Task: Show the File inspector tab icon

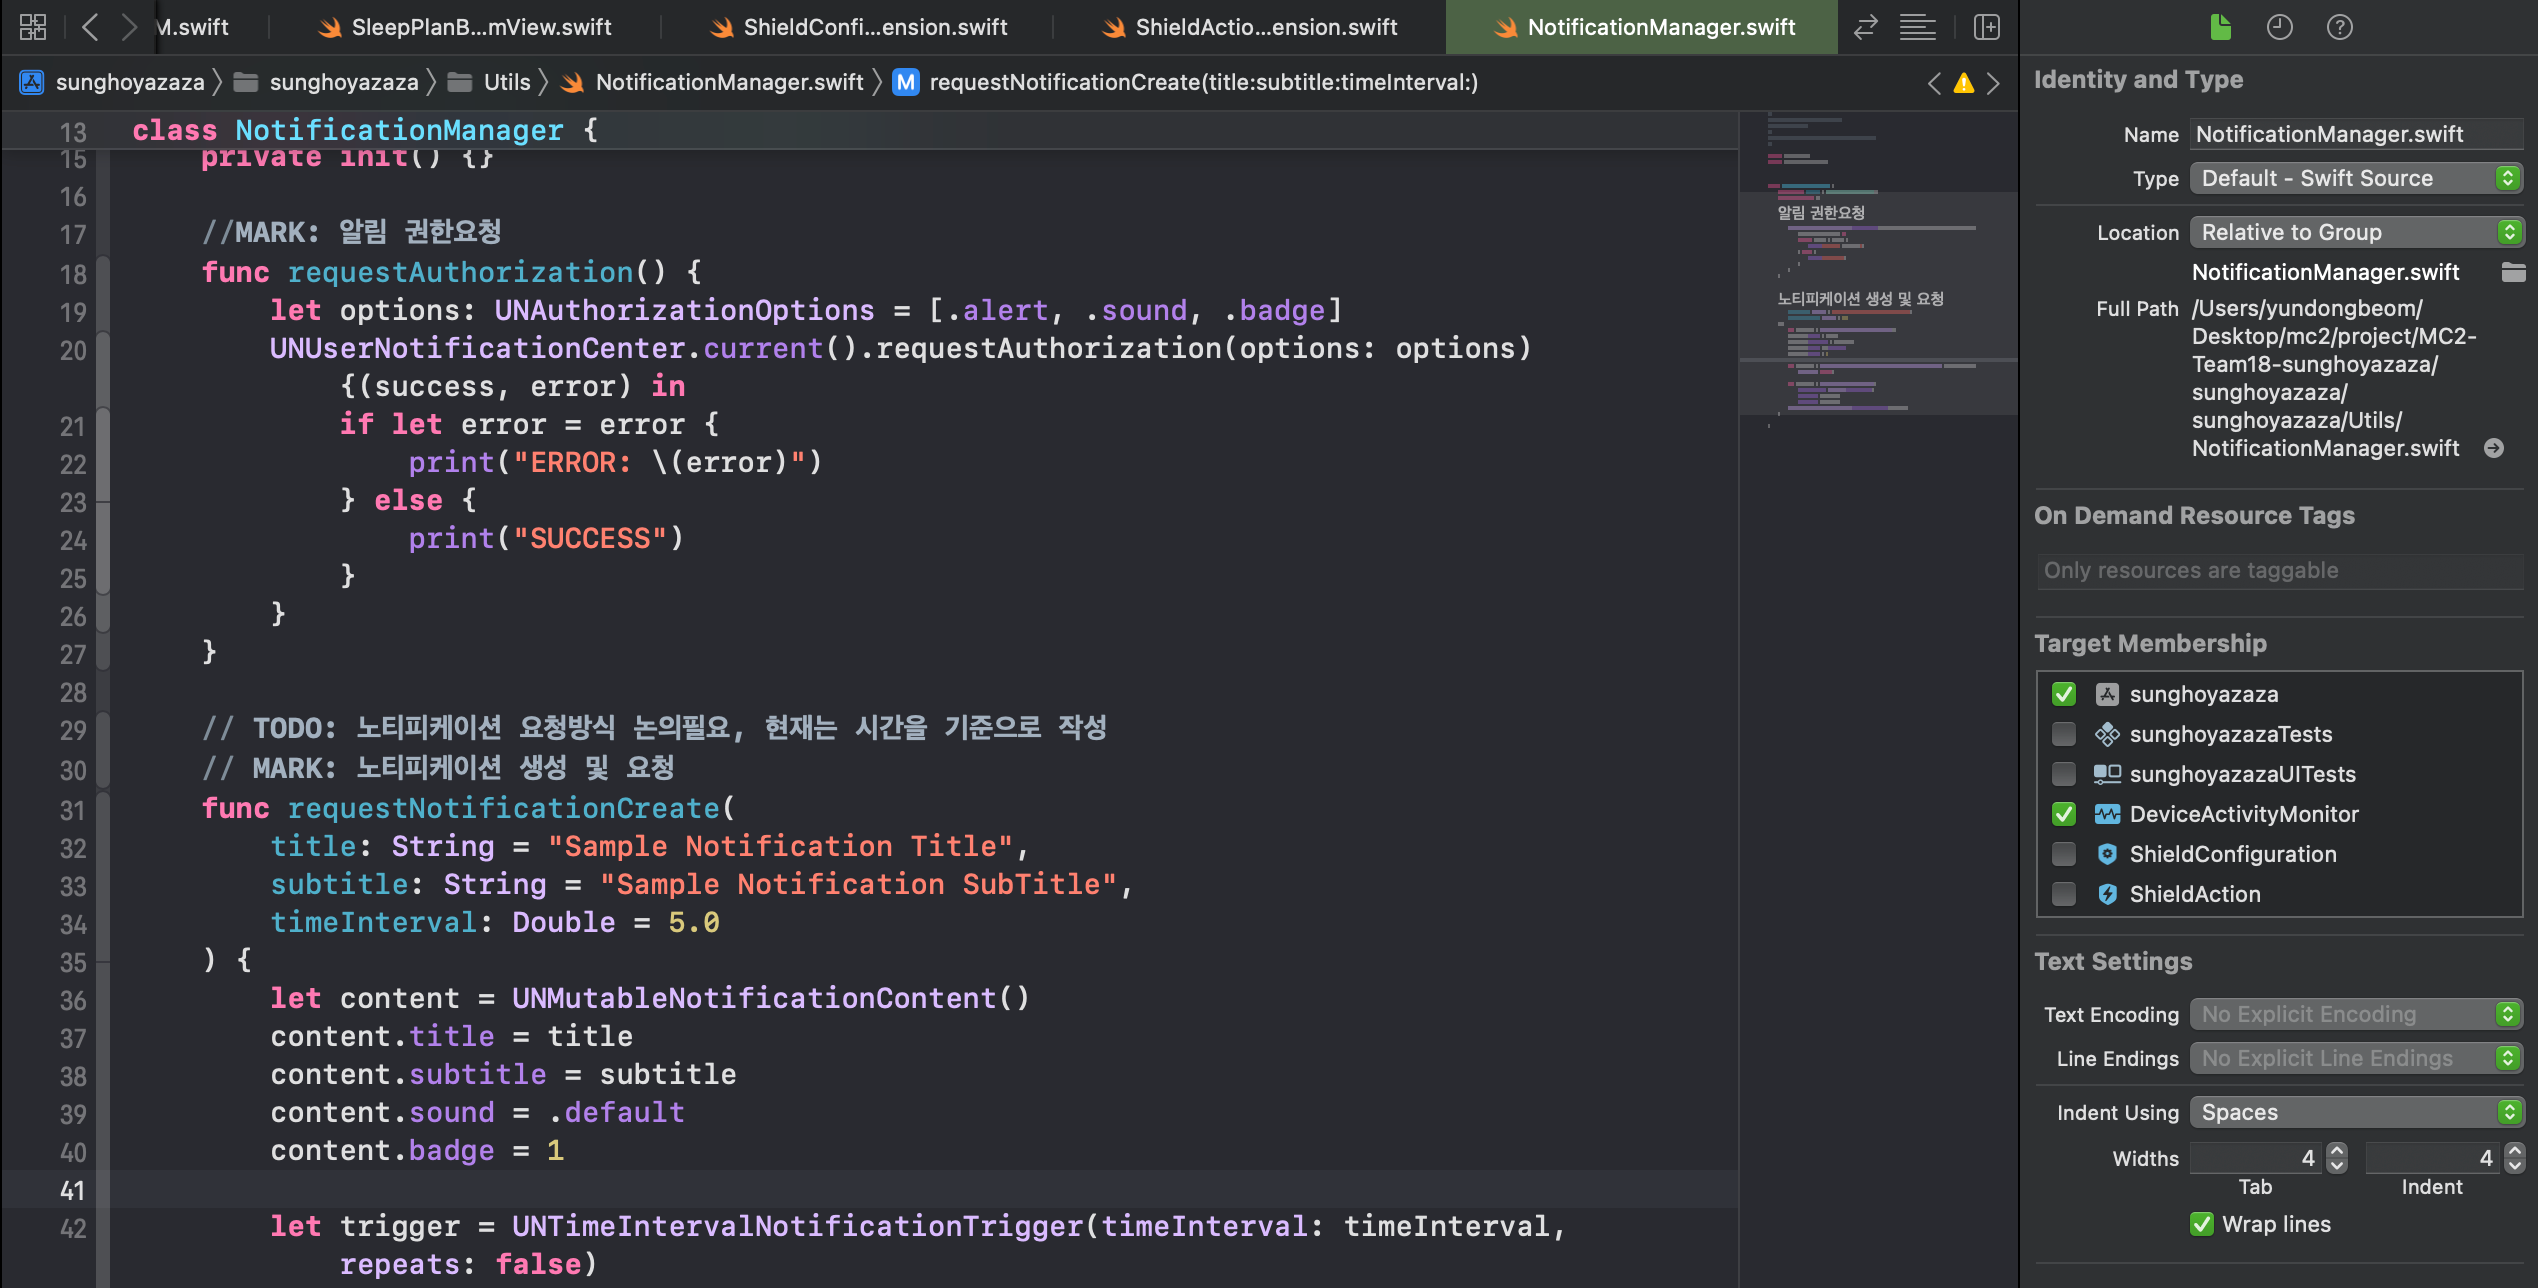Action: [x=2220, y=27]
